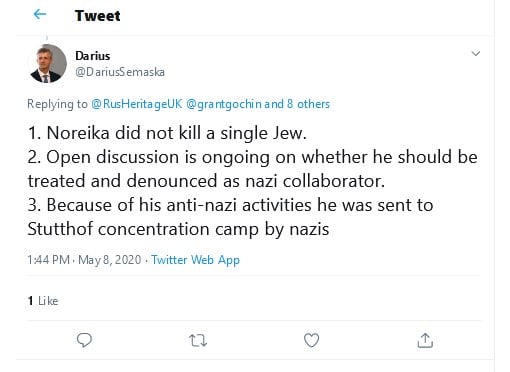Retweet Darius's tweet
Image resolution: width=510 pixels, height=372 pixels.
coord(198,341)
